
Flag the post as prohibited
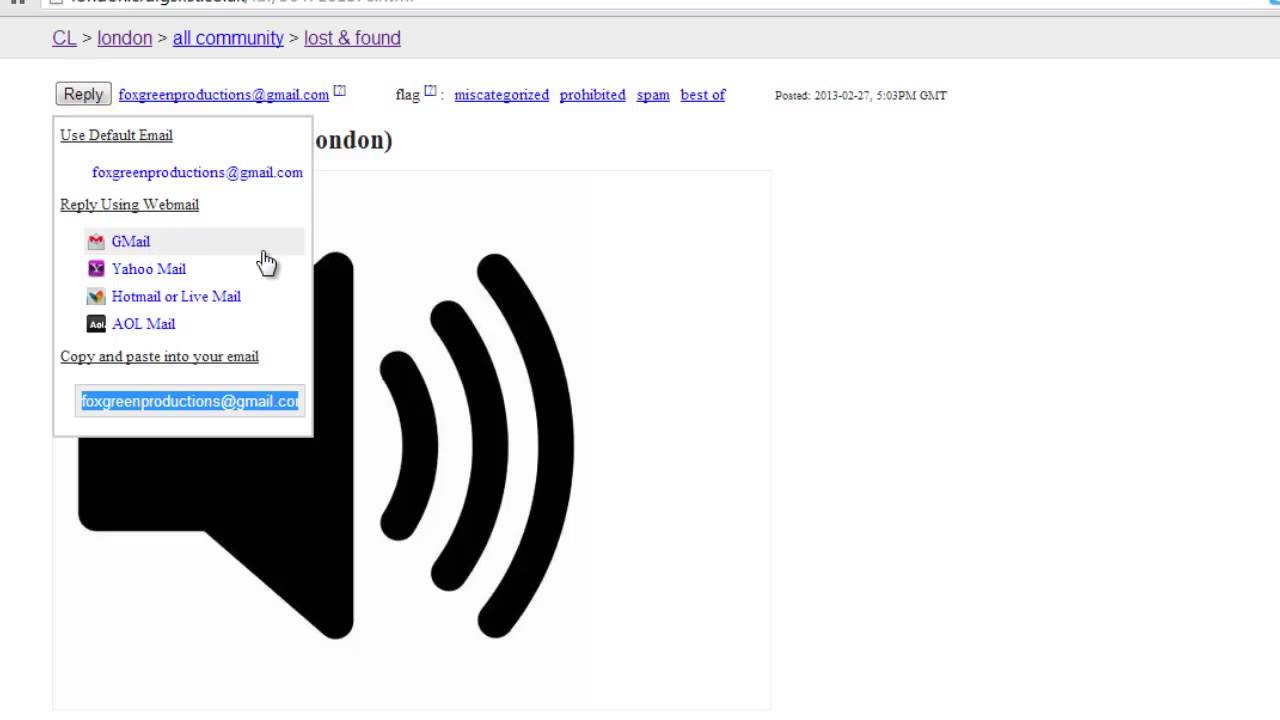point(592,95)
